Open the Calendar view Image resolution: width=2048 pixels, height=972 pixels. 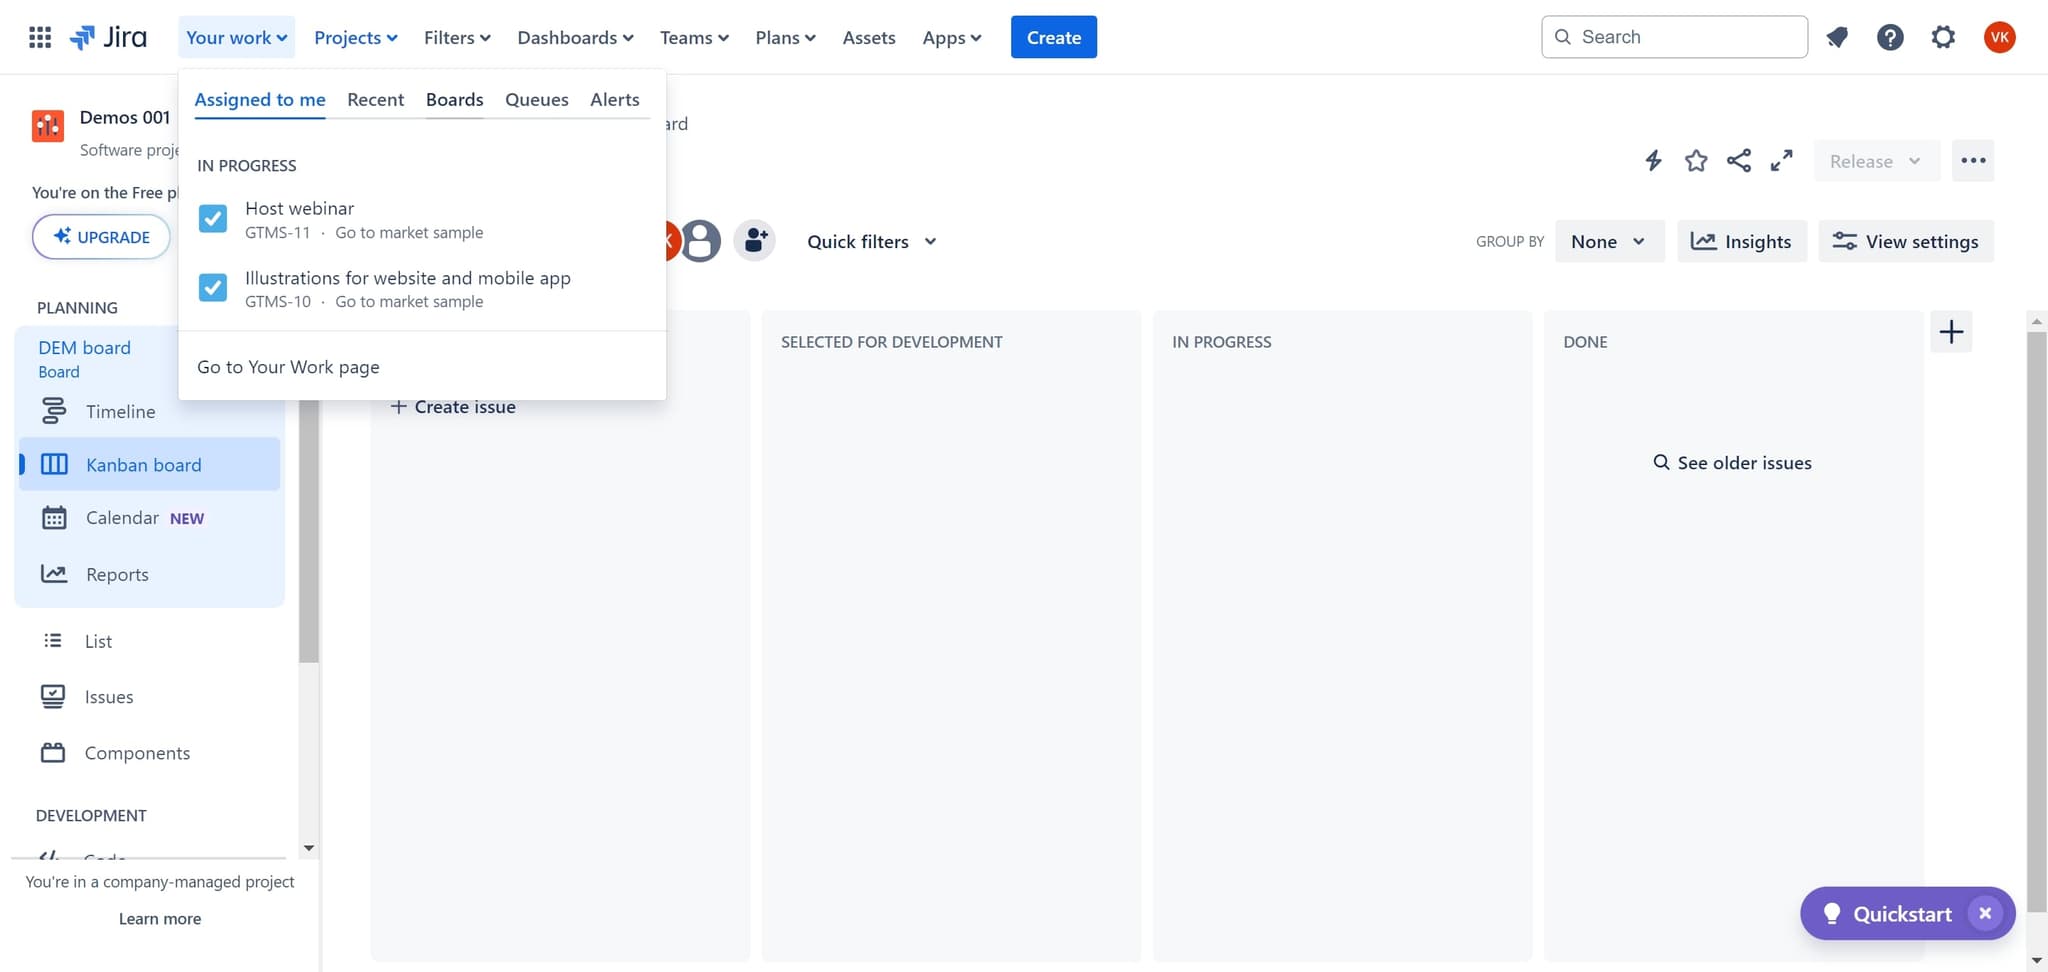122,517
